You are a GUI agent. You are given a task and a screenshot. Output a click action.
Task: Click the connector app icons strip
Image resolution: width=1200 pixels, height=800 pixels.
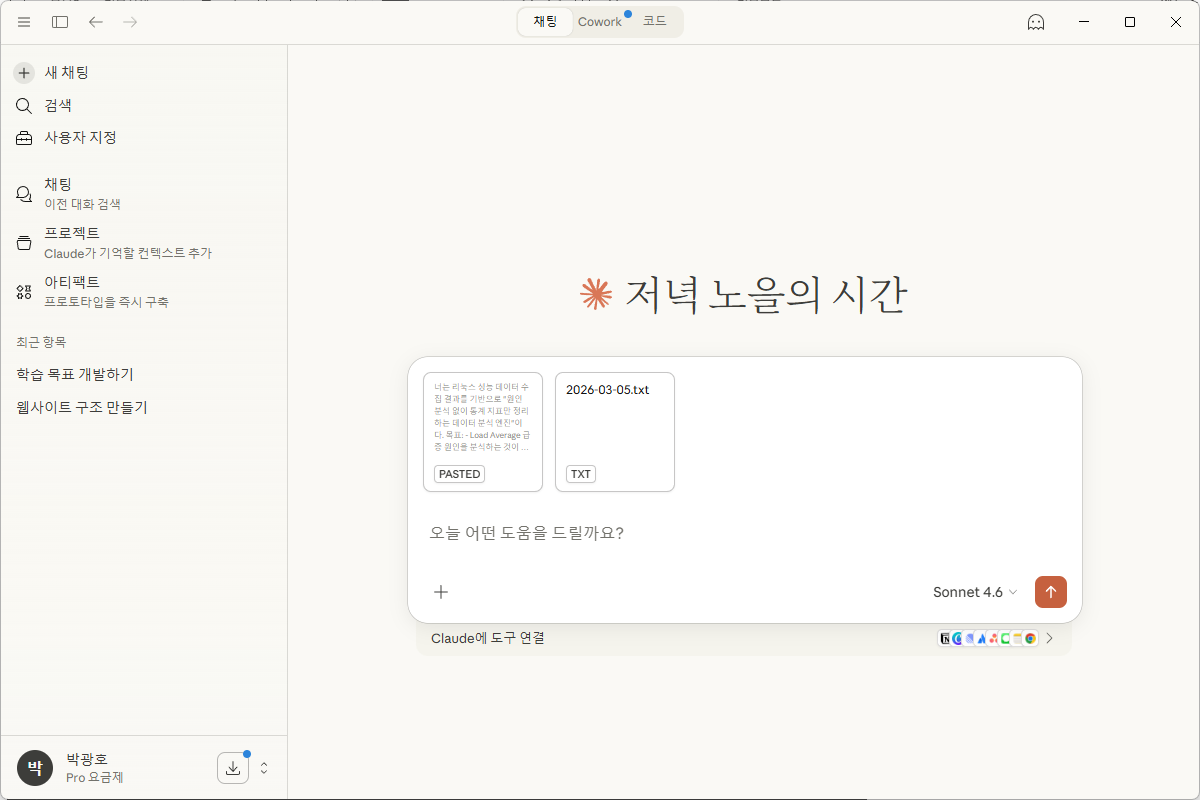(988, 638)
